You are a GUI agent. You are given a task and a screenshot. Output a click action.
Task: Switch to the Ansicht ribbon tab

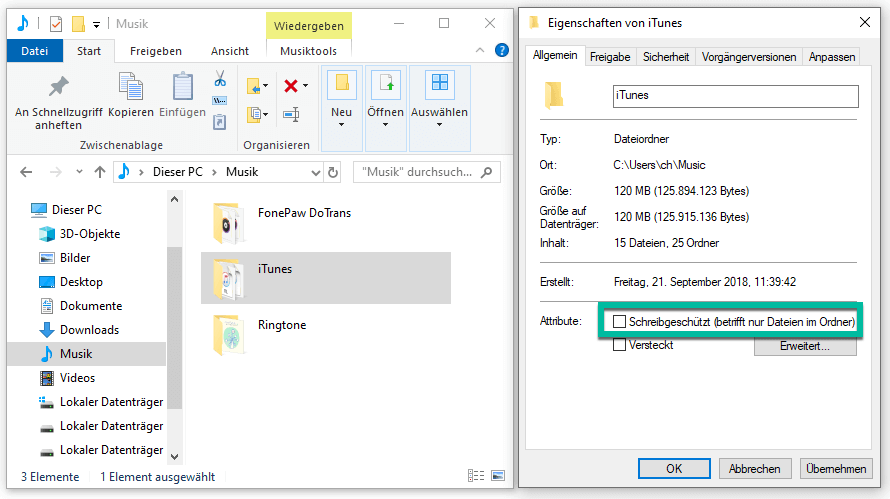pos(230,51)
